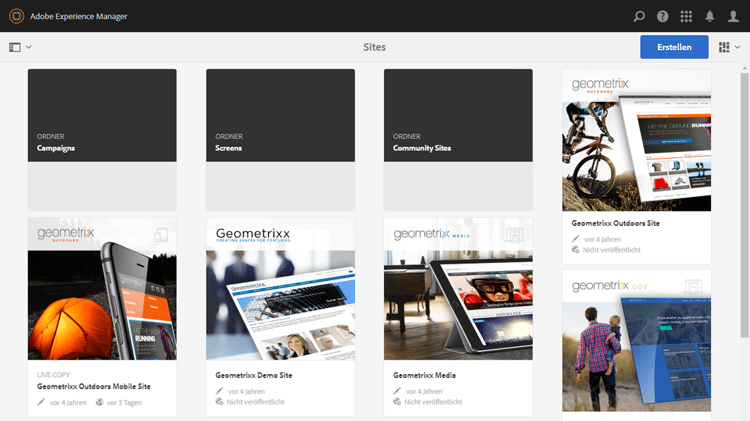Open the Geometrixx Outdoors Mobile Site thumbnail

102,289
